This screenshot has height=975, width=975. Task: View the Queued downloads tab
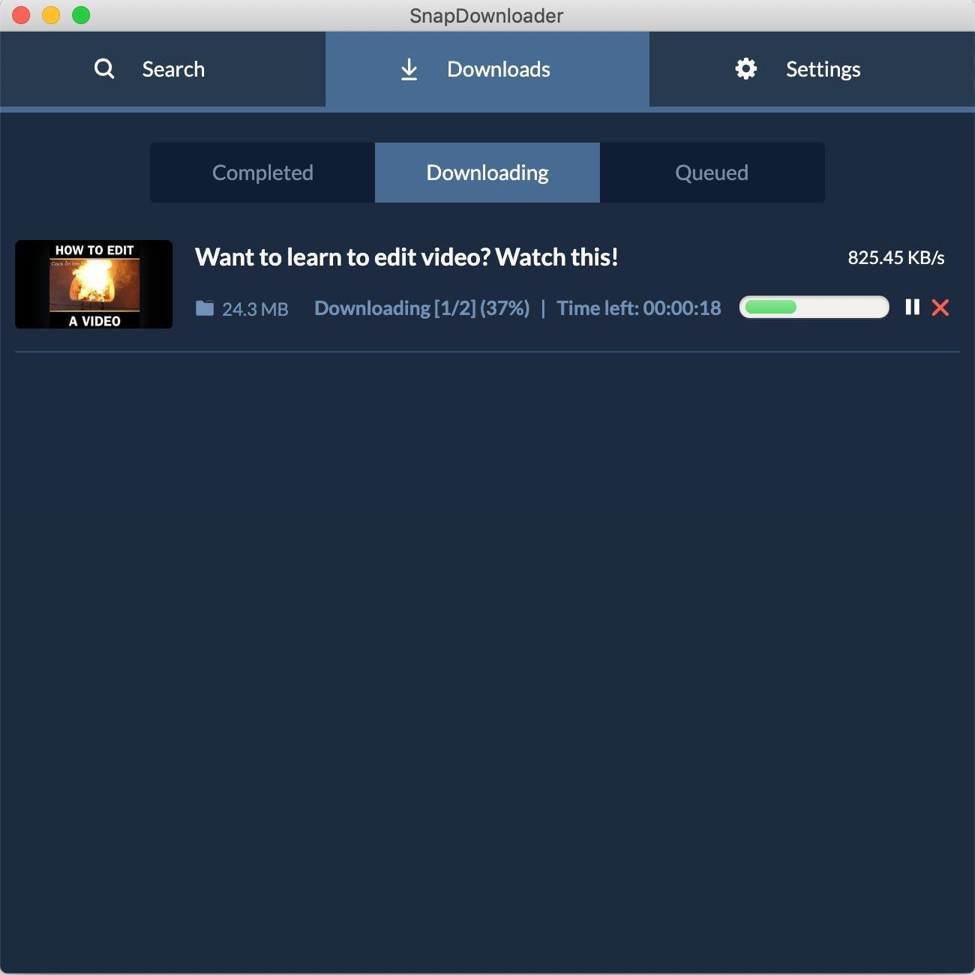[x=712, y=172]
